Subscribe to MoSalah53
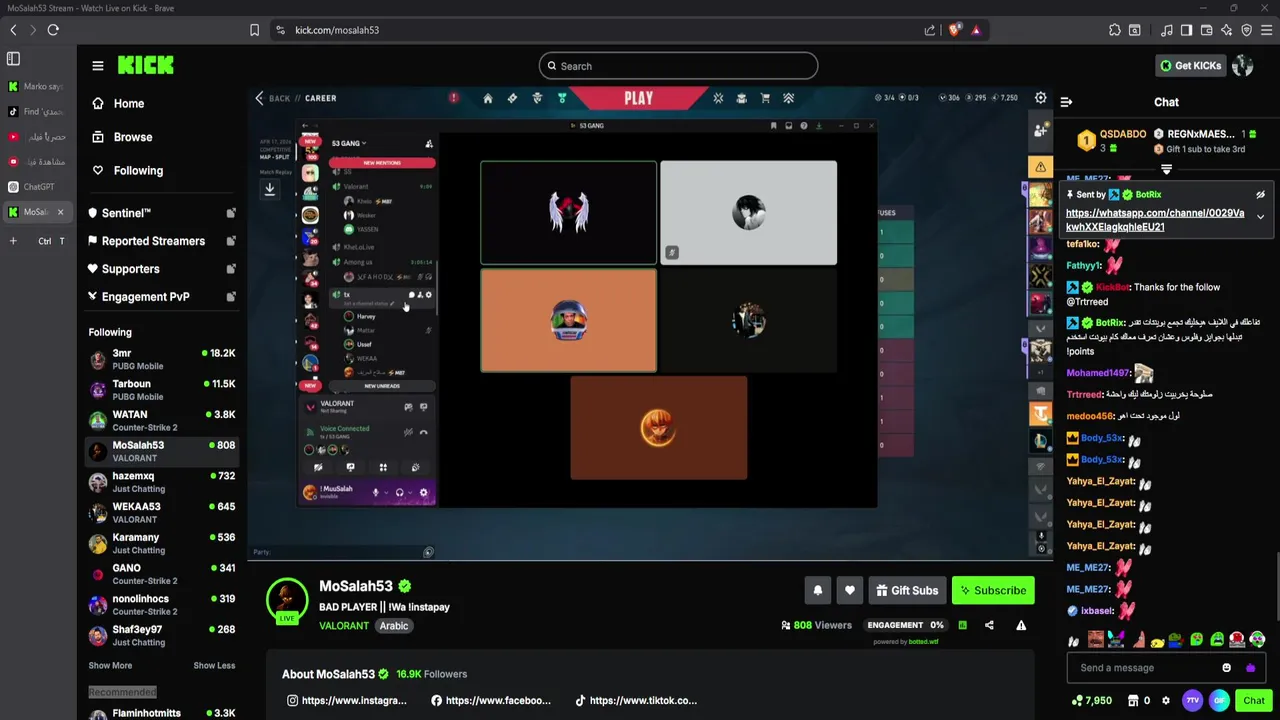Viewport: 1280px width, 720px height. (993, 591)
